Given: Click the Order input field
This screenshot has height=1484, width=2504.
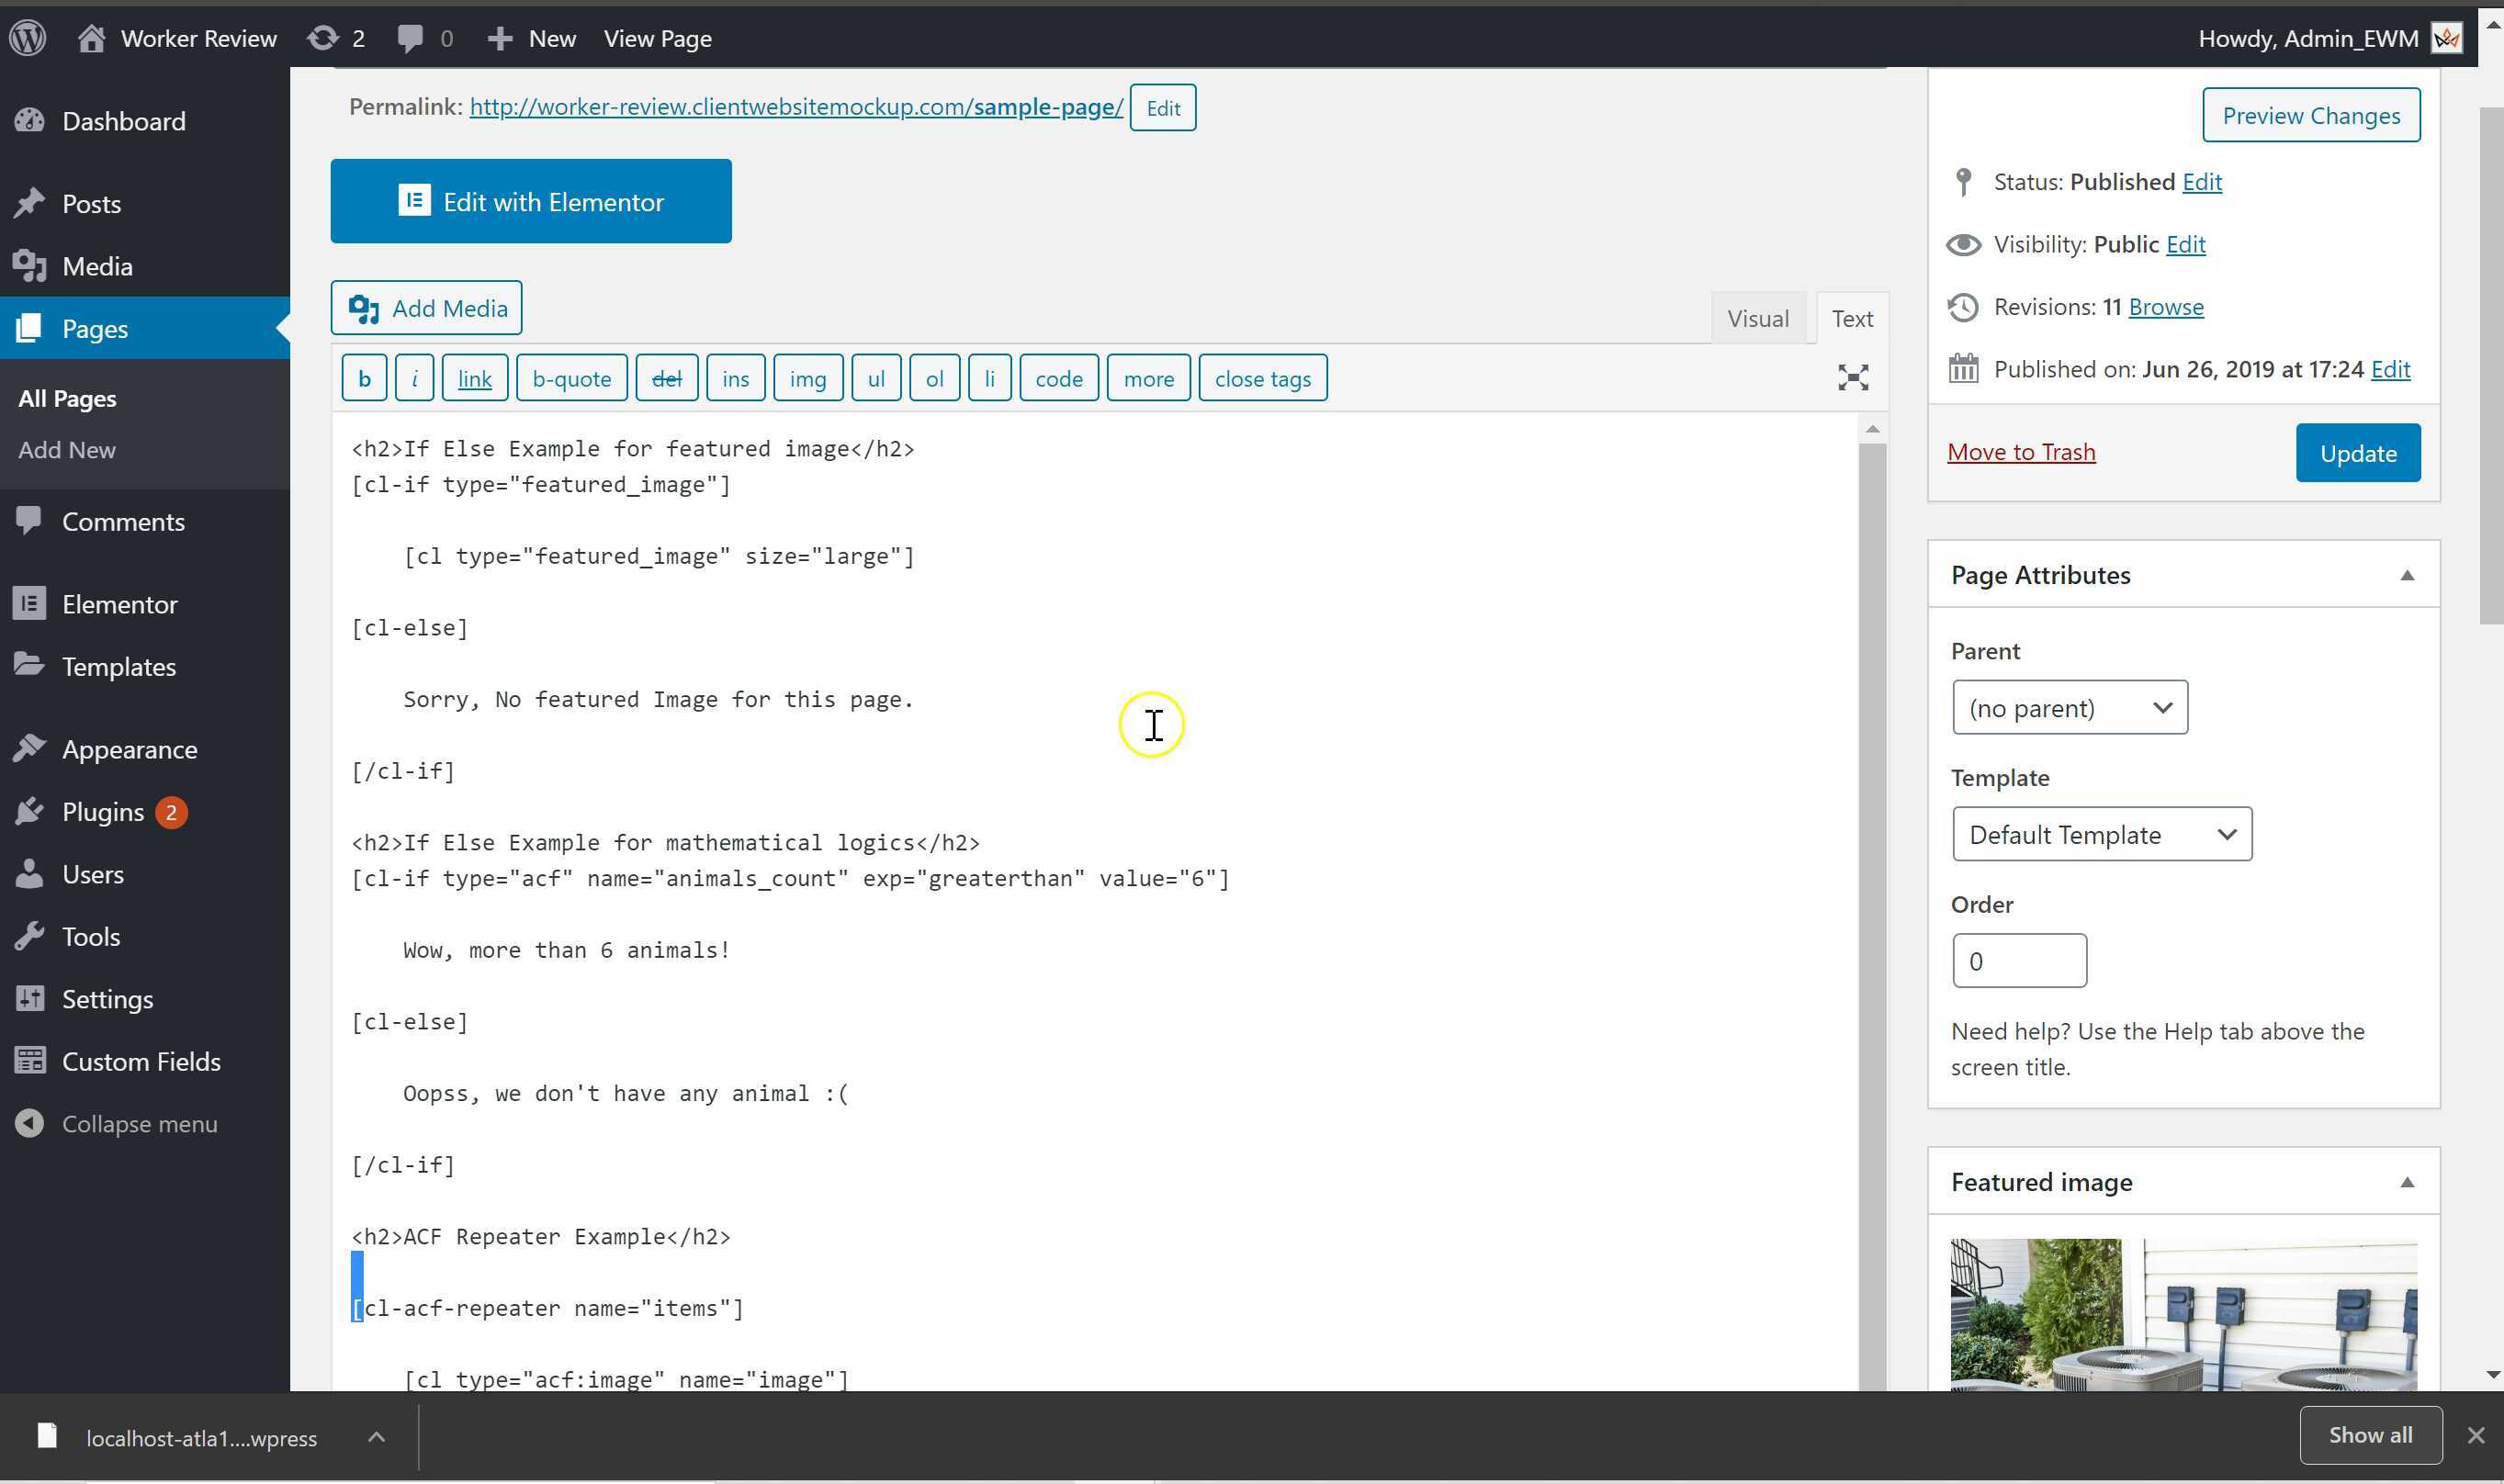Looking at the screenshot, I should [2019, 961].
